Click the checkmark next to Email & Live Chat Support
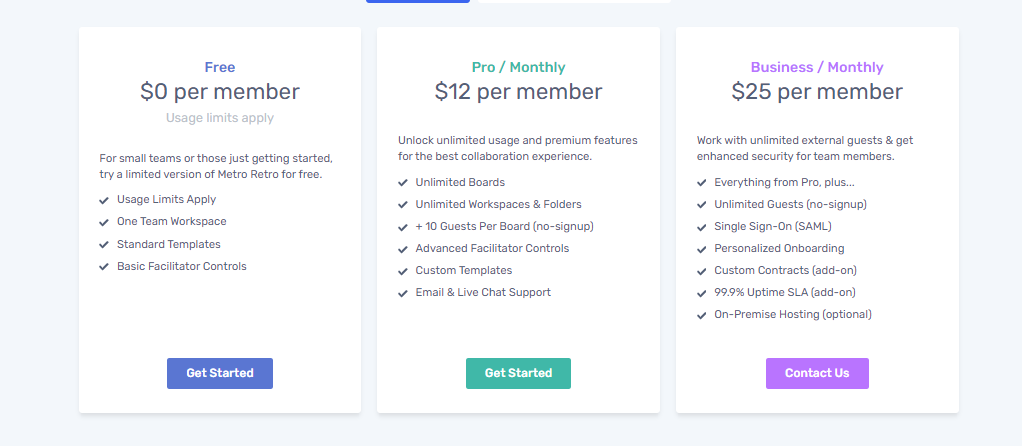The image size is (1022, 446). click(x=403, y=293)
